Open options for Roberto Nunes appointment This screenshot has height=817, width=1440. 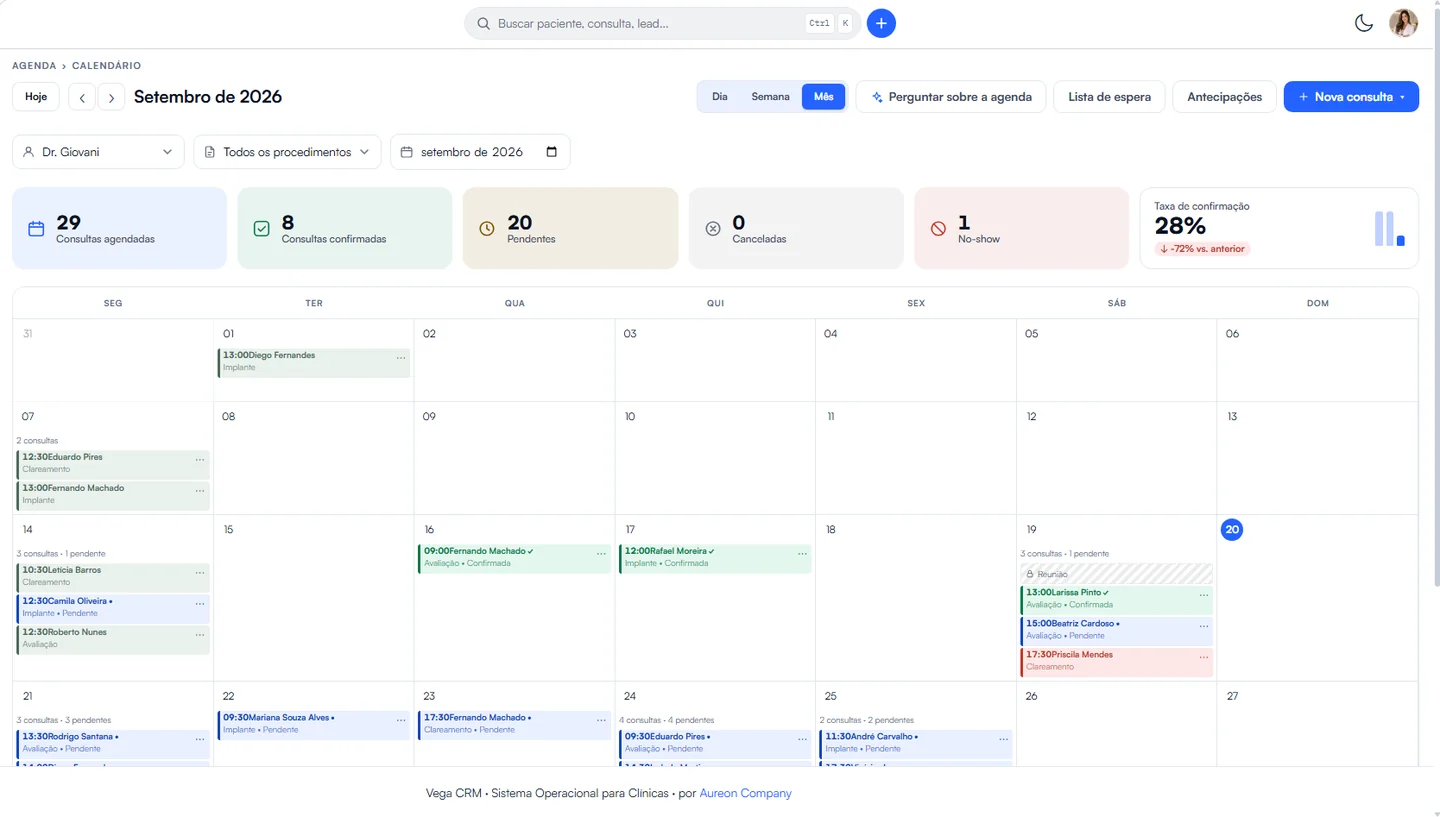click(x=200, y=634)
